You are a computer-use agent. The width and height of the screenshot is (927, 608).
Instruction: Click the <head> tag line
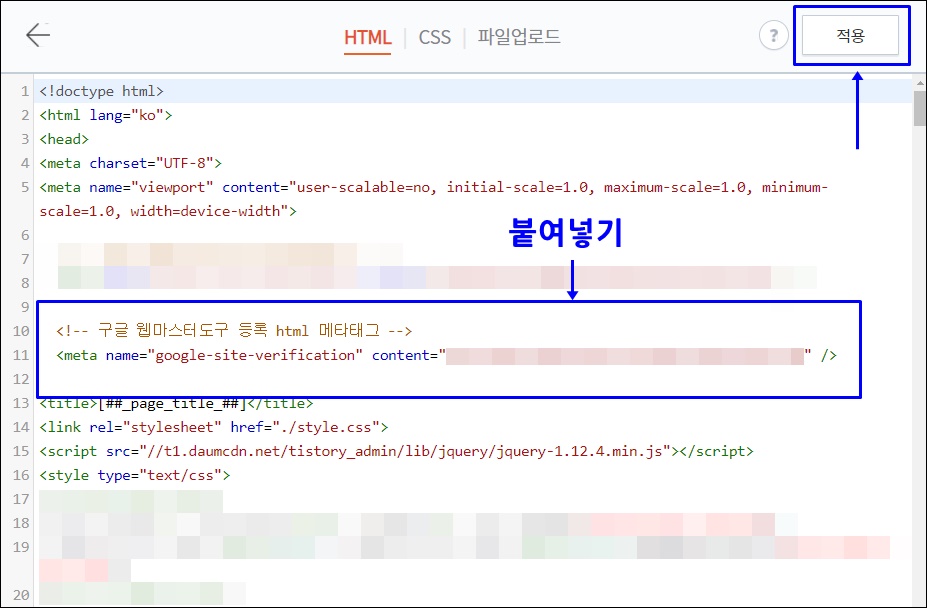[64, 139]
